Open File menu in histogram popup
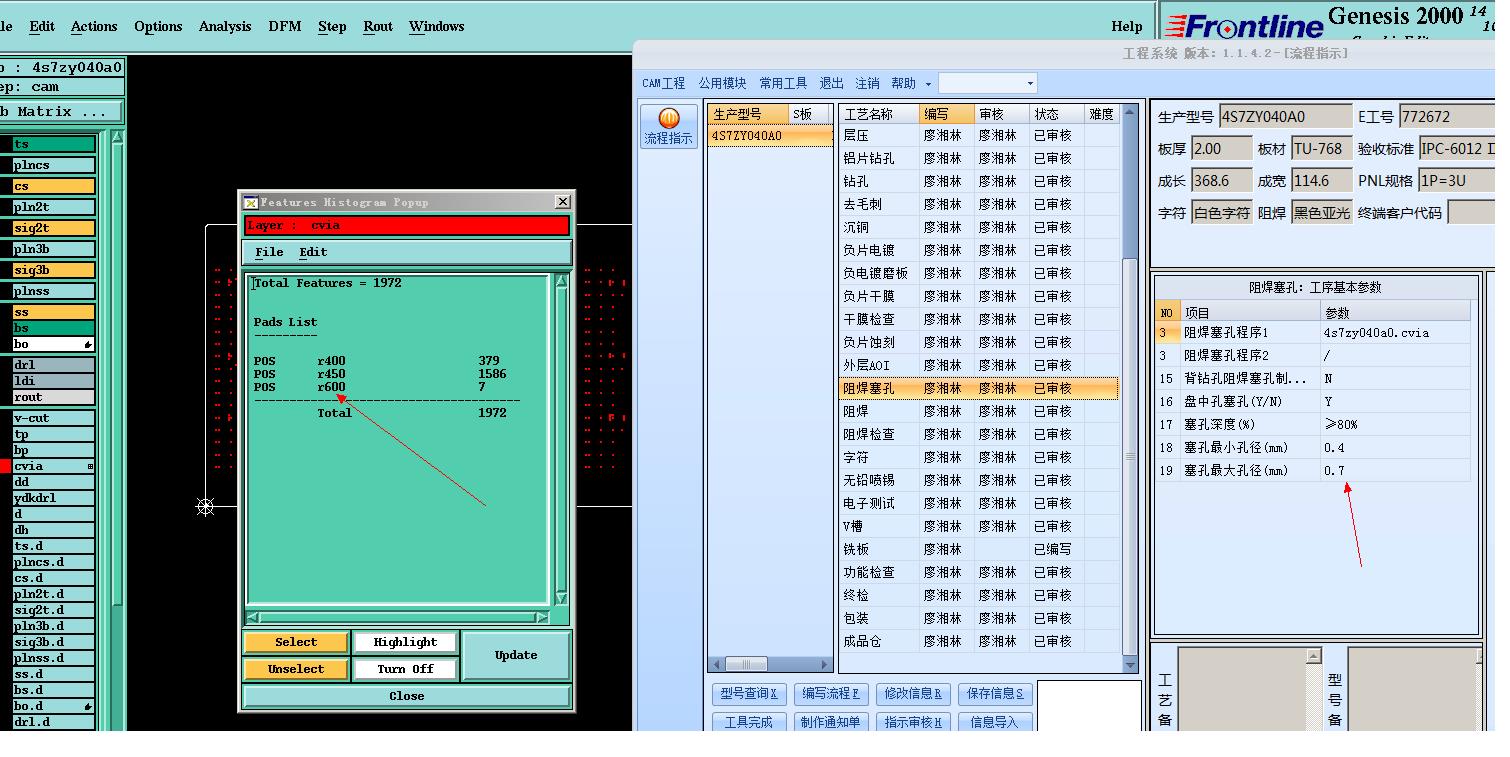The width and height of the screenshot is (1510, 757). click(269, 252)
